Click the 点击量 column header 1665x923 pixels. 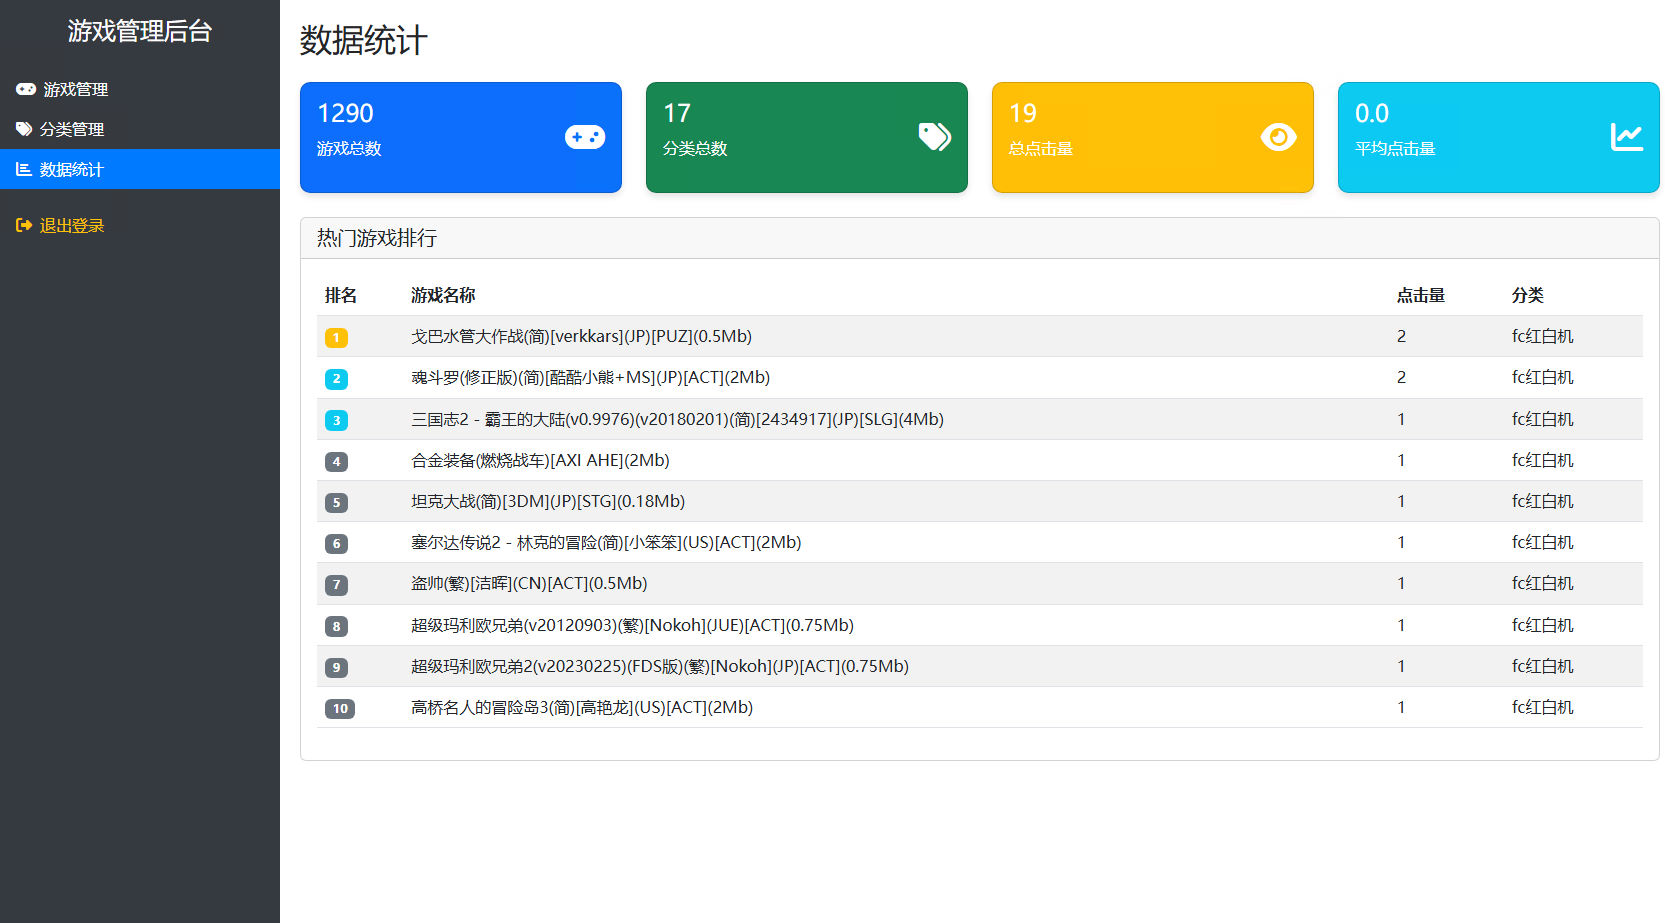point(1420,295)
